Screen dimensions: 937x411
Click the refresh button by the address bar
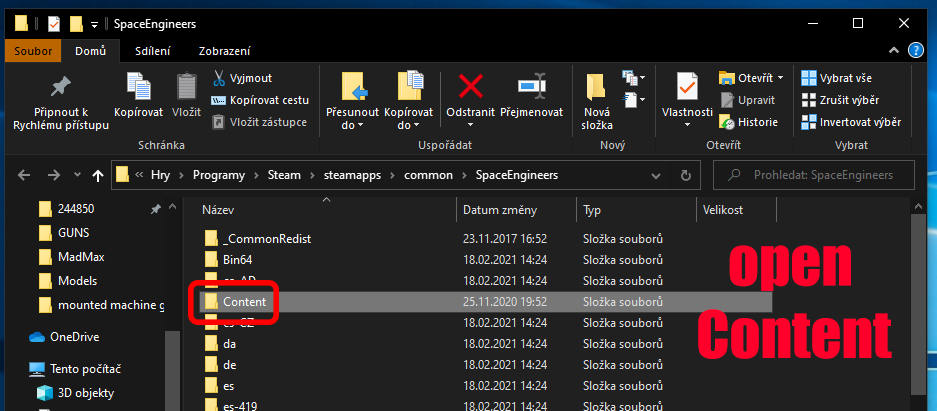686,176
